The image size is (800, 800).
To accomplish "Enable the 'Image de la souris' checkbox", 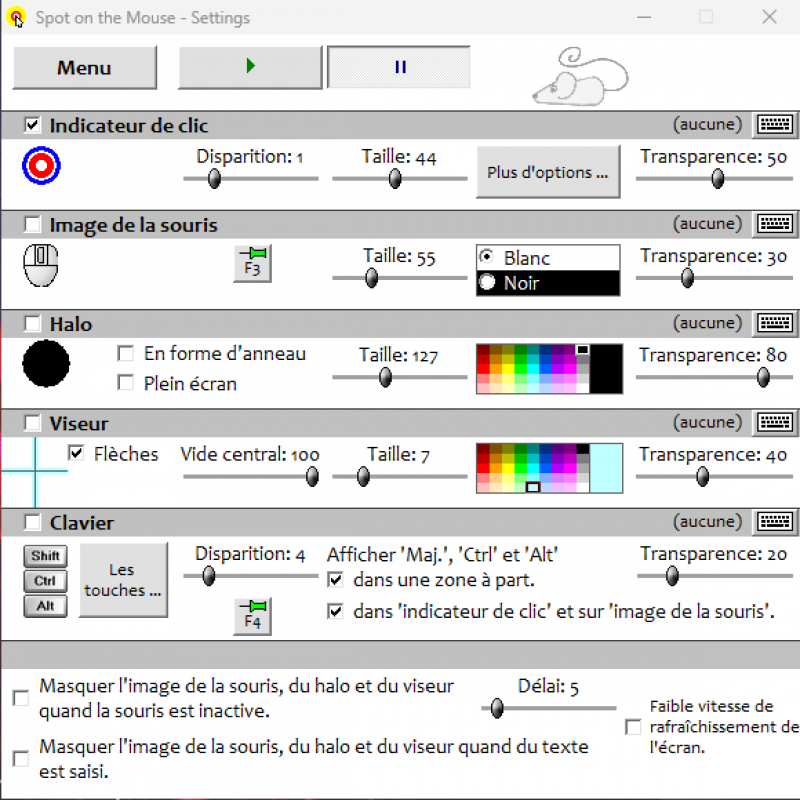I will 31,224.
